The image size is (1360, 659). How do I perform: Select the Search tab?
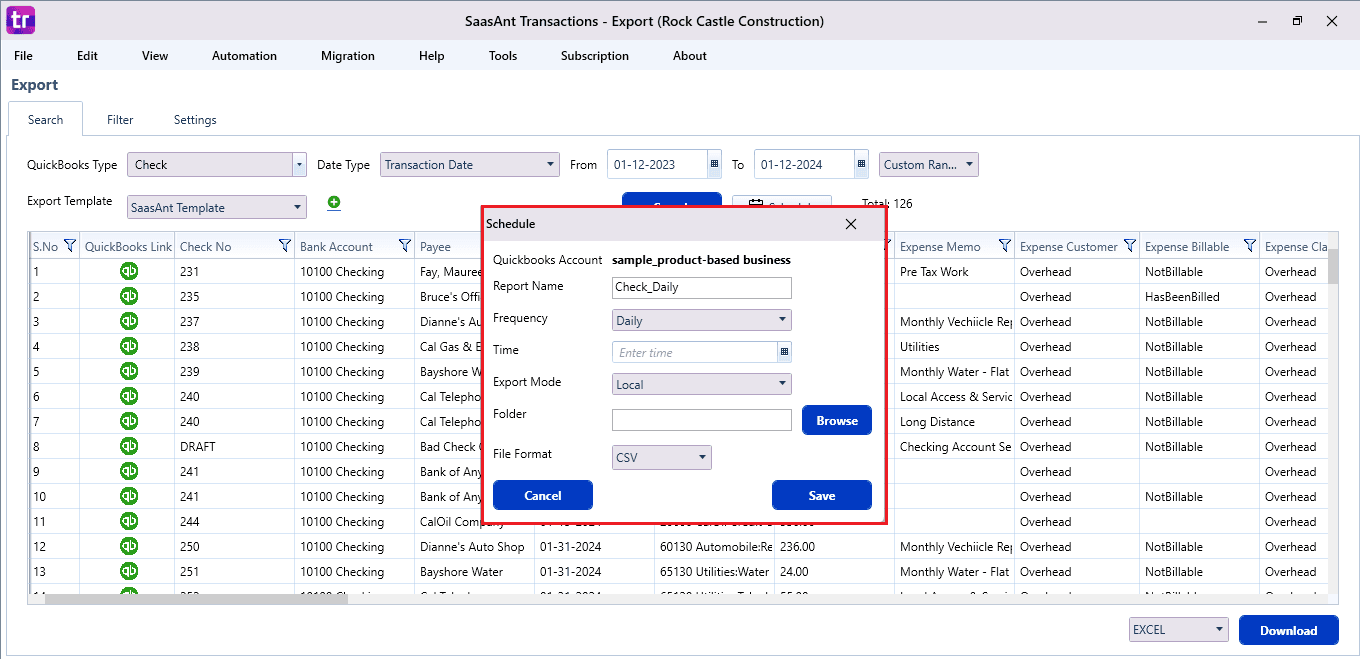[x=45, y=119]
